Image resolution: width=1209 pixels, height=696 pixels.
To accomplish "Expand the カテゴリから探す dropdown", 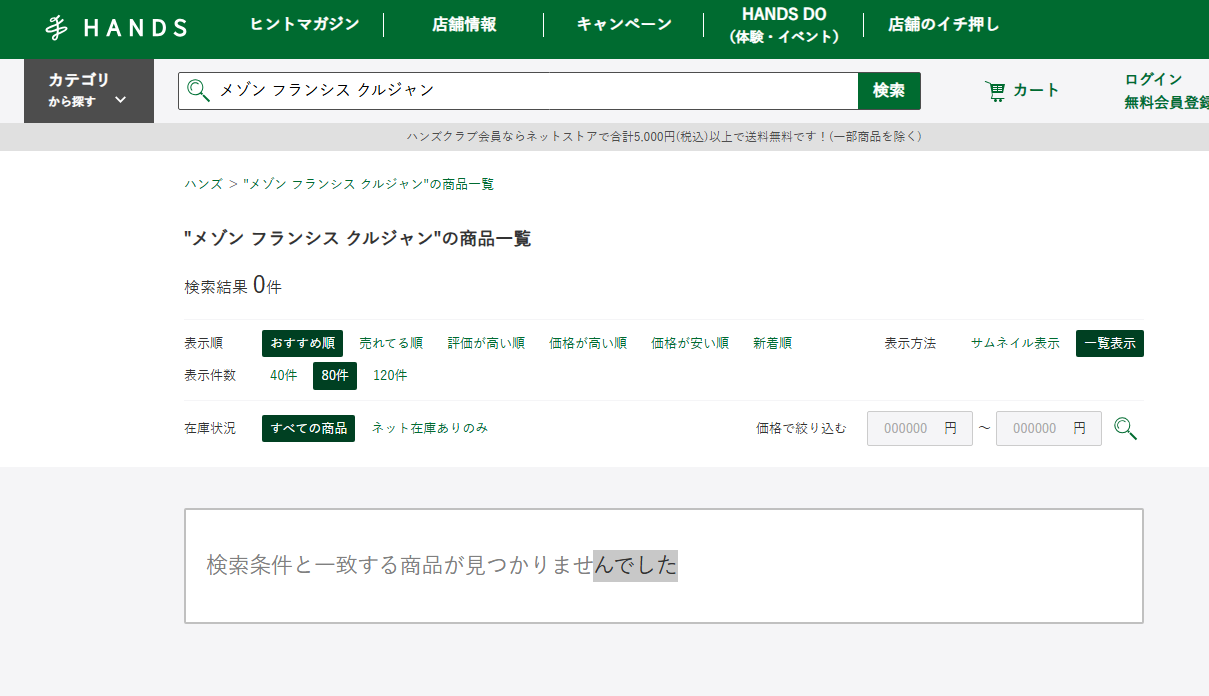I will click(x=89, y=91).
